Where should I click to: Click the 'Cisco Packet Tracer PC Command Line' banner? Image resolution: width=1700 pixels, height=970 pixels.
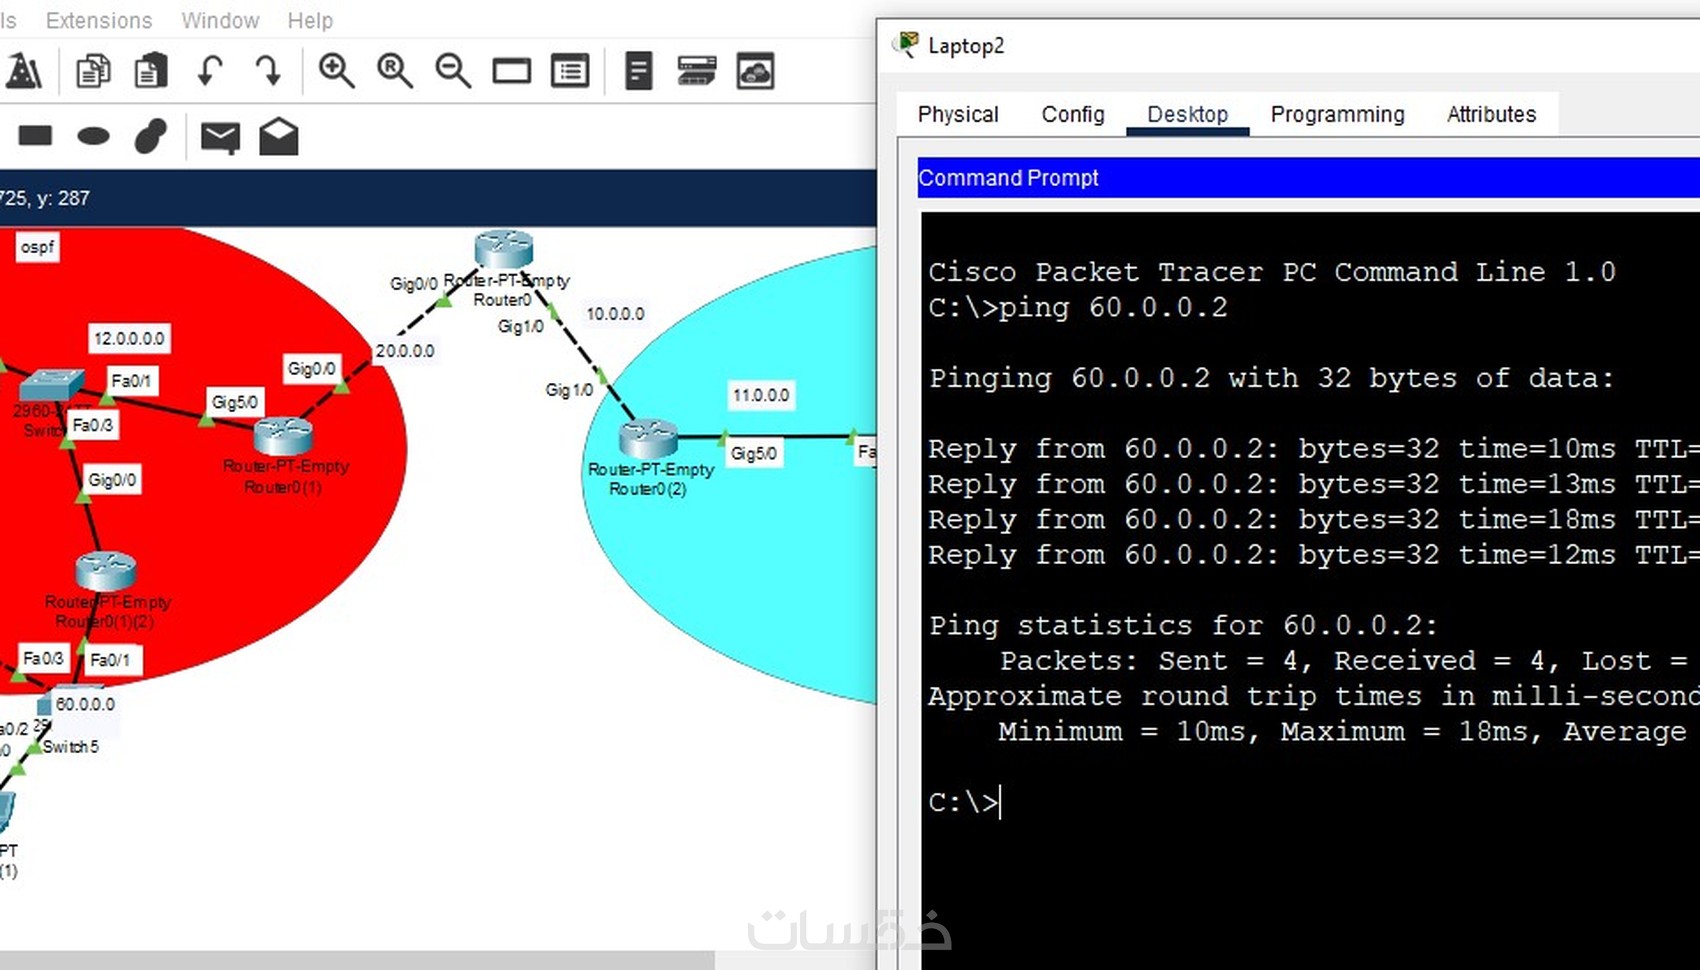pyautogui.click(x=1272, y=272)
